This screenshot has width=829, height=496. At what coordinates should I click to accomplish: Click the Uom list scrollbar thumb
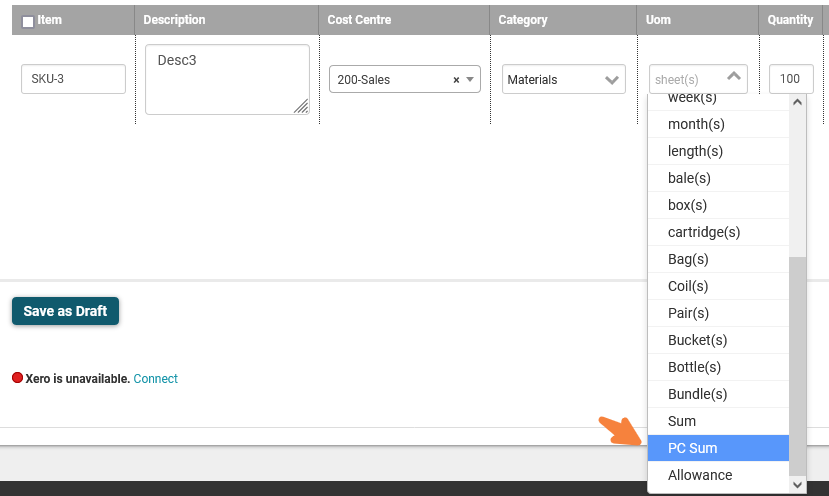(797, 366)
